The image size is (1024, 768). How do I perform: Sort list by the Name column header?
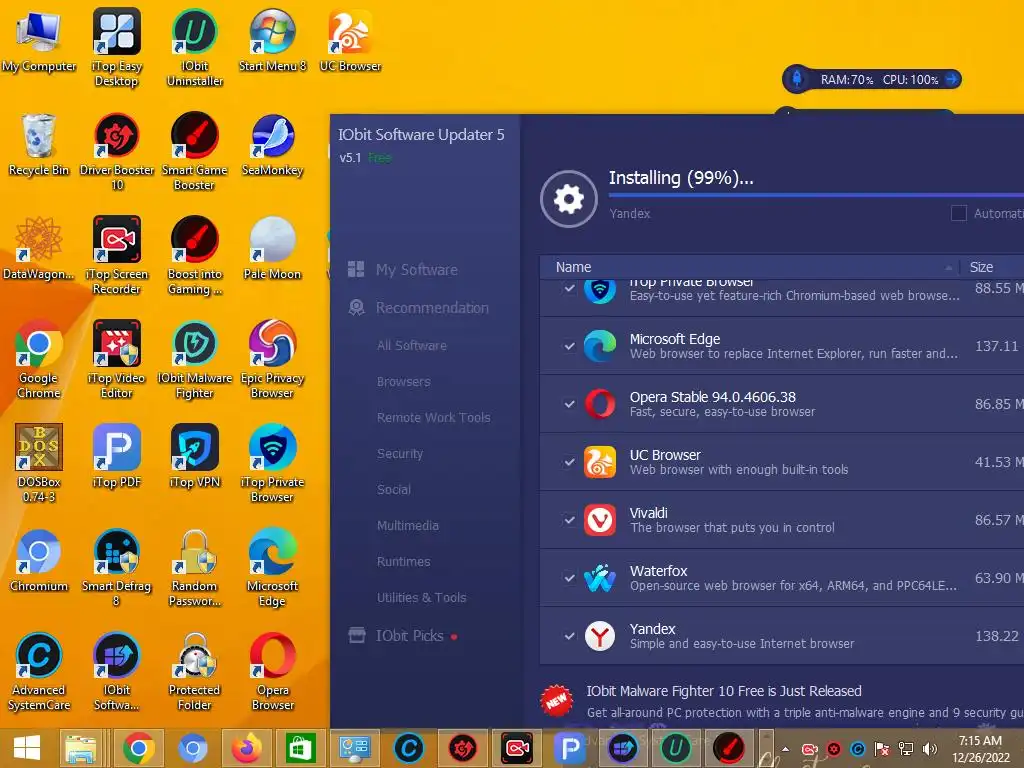coord(749,267)
